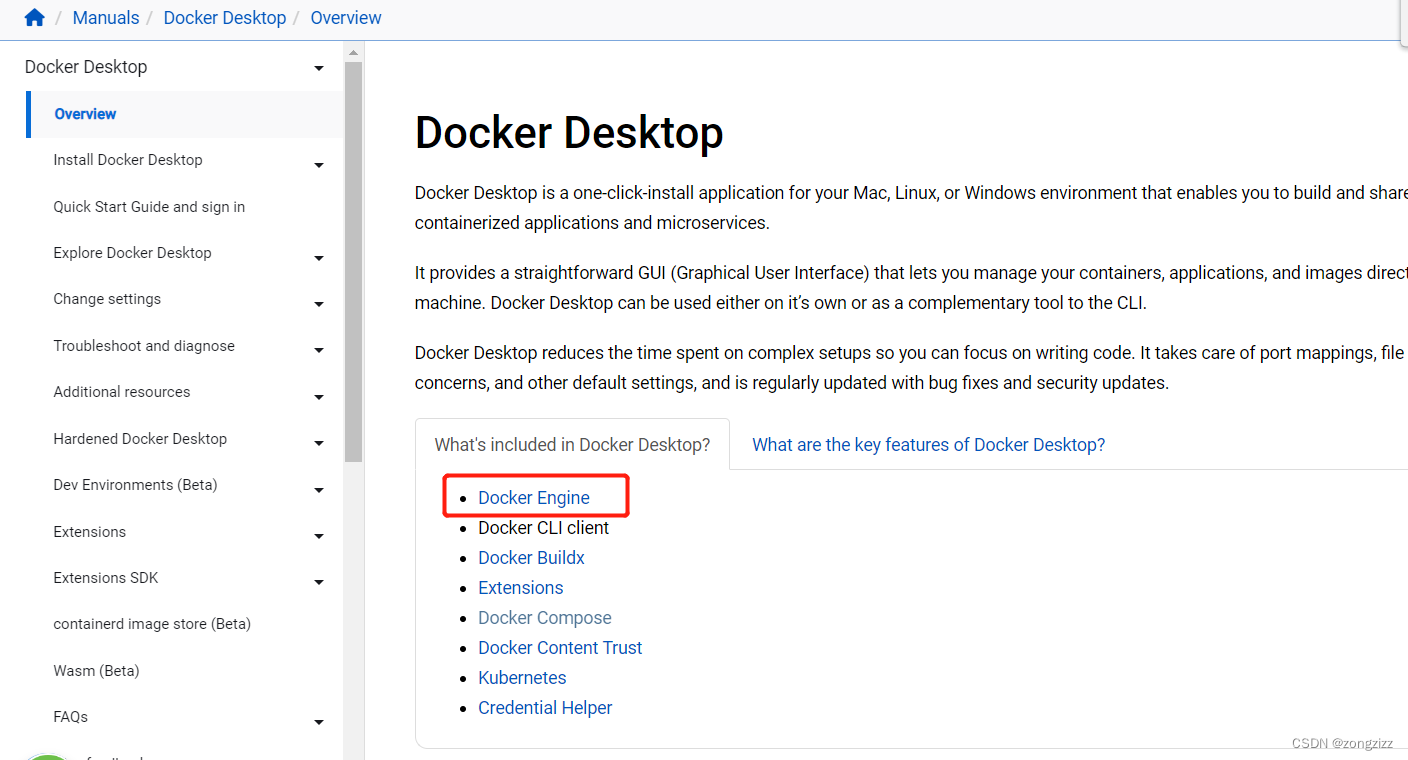Open the Credential Helper page
This screenshot has width=1408, height=760.
click(x=545, y=707)
